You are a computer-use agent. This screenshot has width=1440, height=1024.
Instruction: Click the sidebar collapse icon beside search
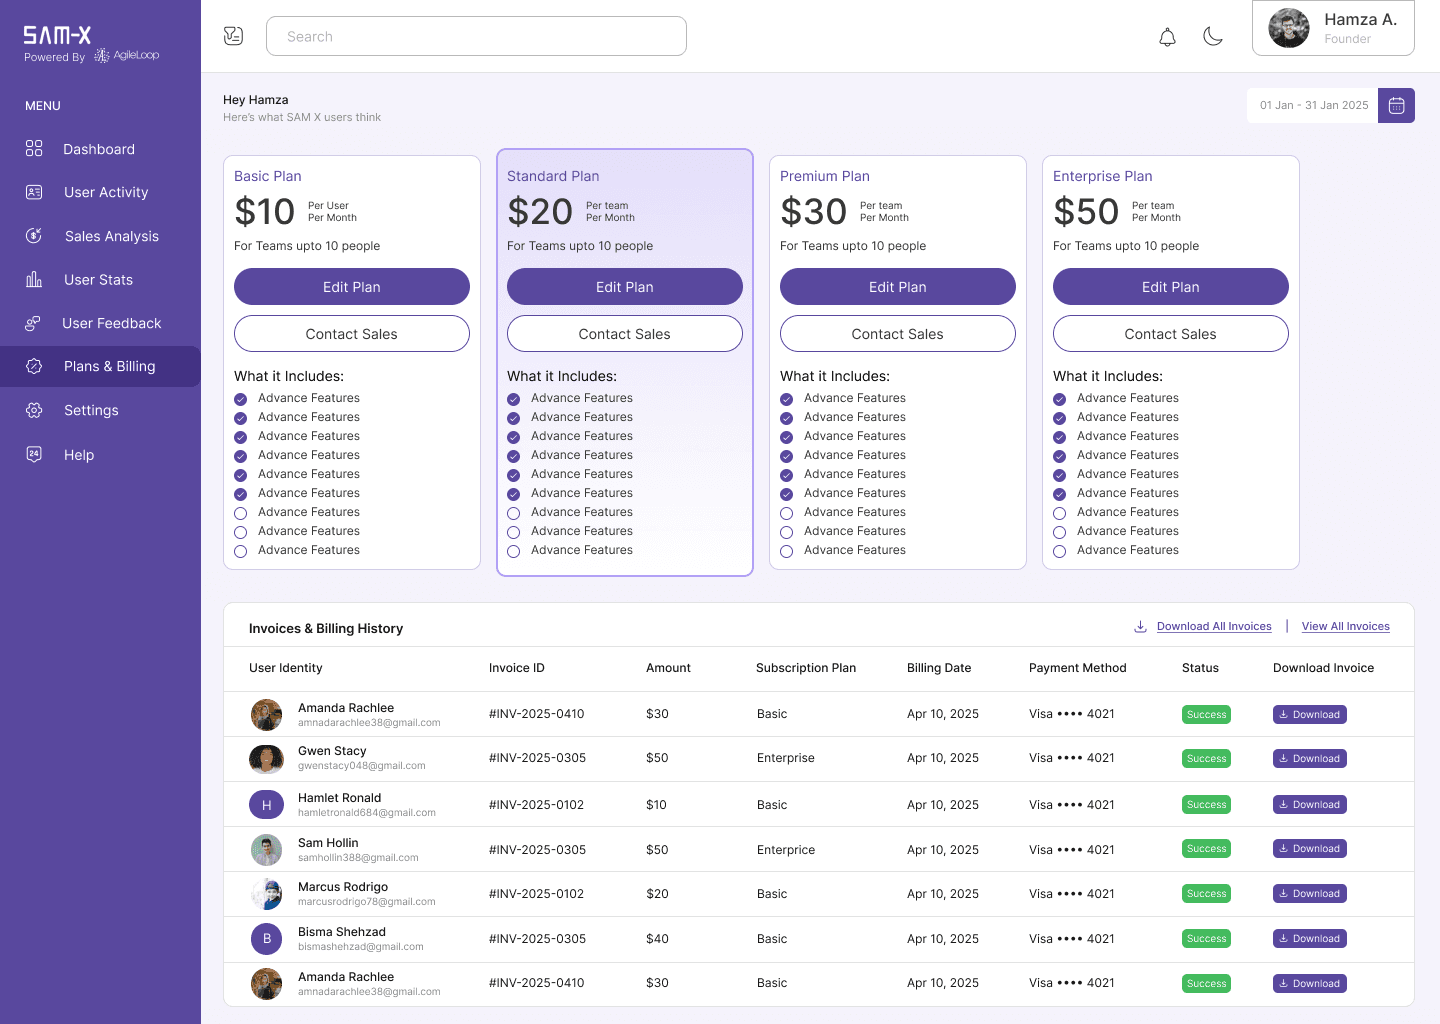[x=233, y=36]
